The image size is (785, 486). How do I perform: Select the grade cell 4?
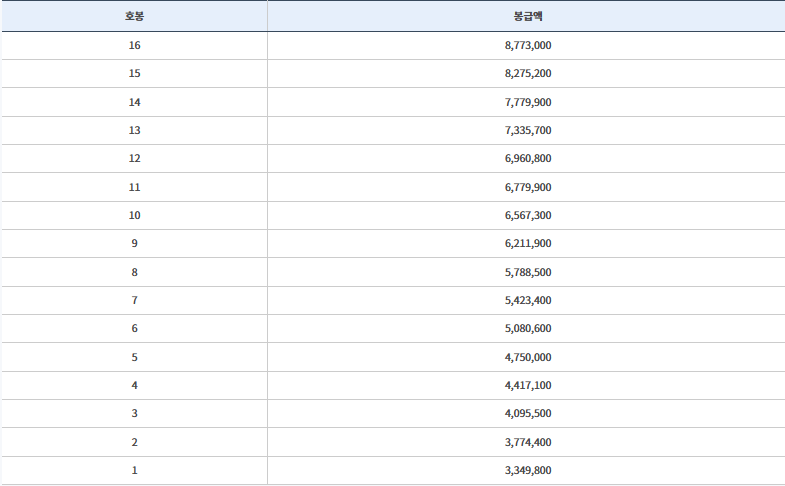pos(134,386)
